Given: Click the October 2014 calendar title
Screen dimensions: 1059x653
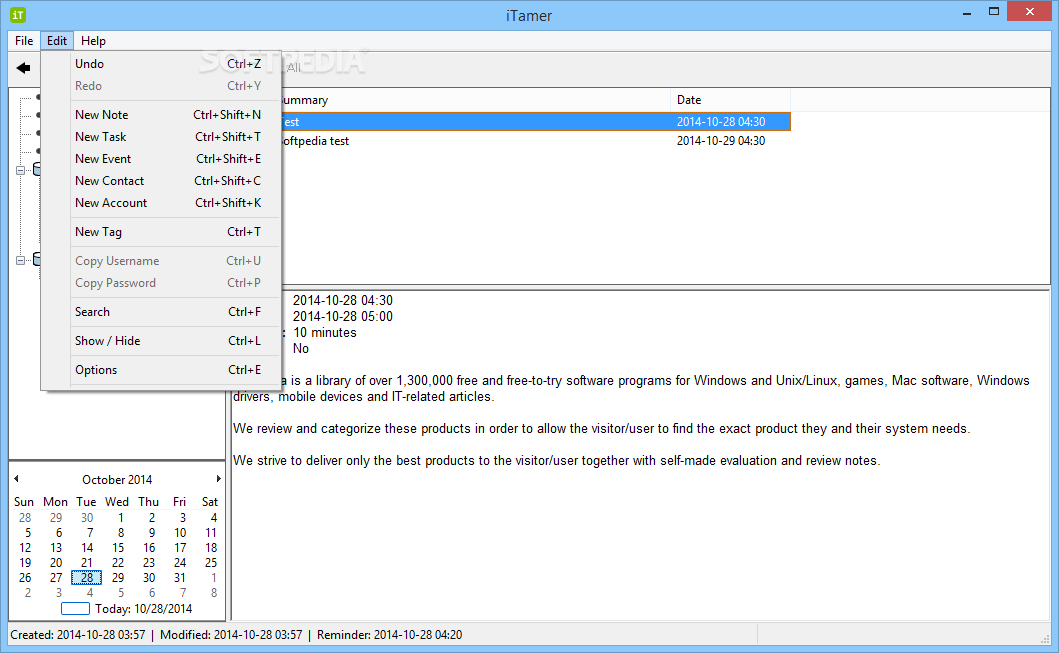Looking at the screenshot, I should [117, 479].
